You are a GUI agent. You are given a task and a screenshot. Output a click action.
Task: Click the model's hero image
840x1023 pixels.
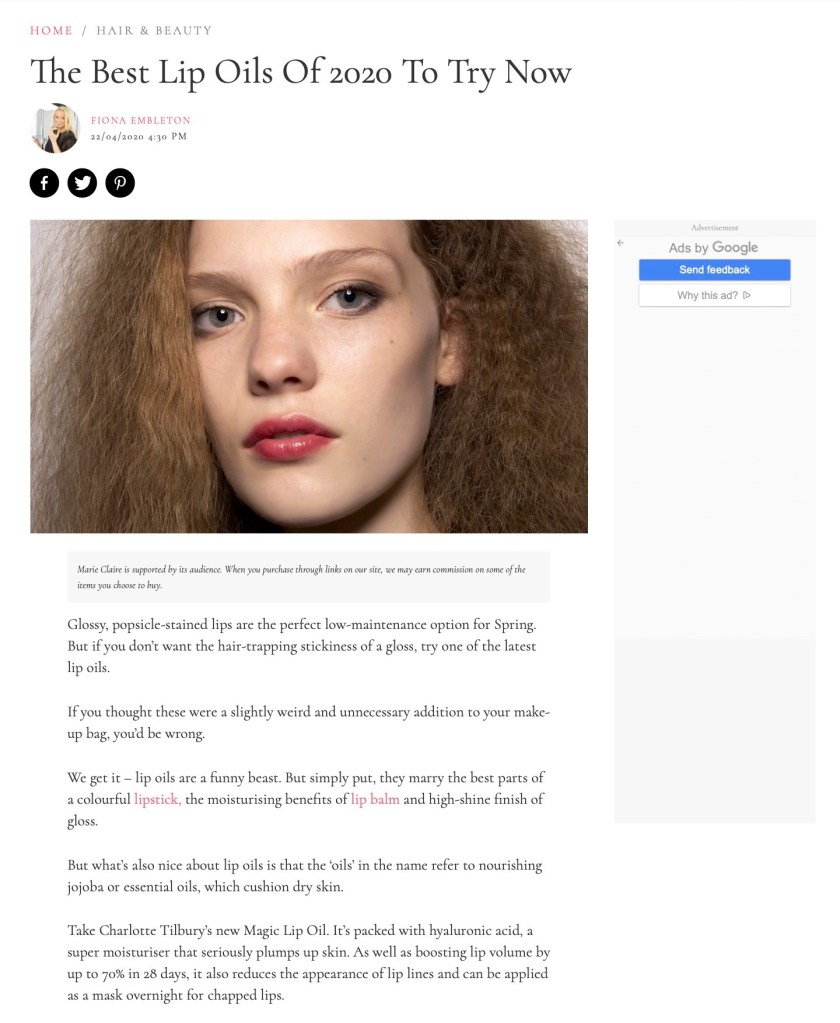pos(309,376)
